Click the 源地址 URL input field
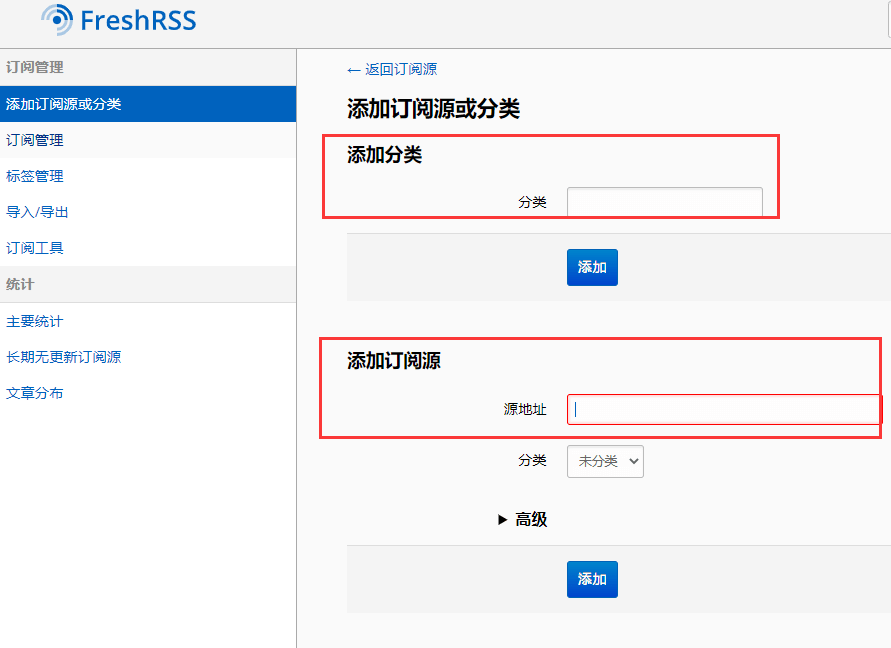This screenshot has height=648, width=891. coord(723,409)
